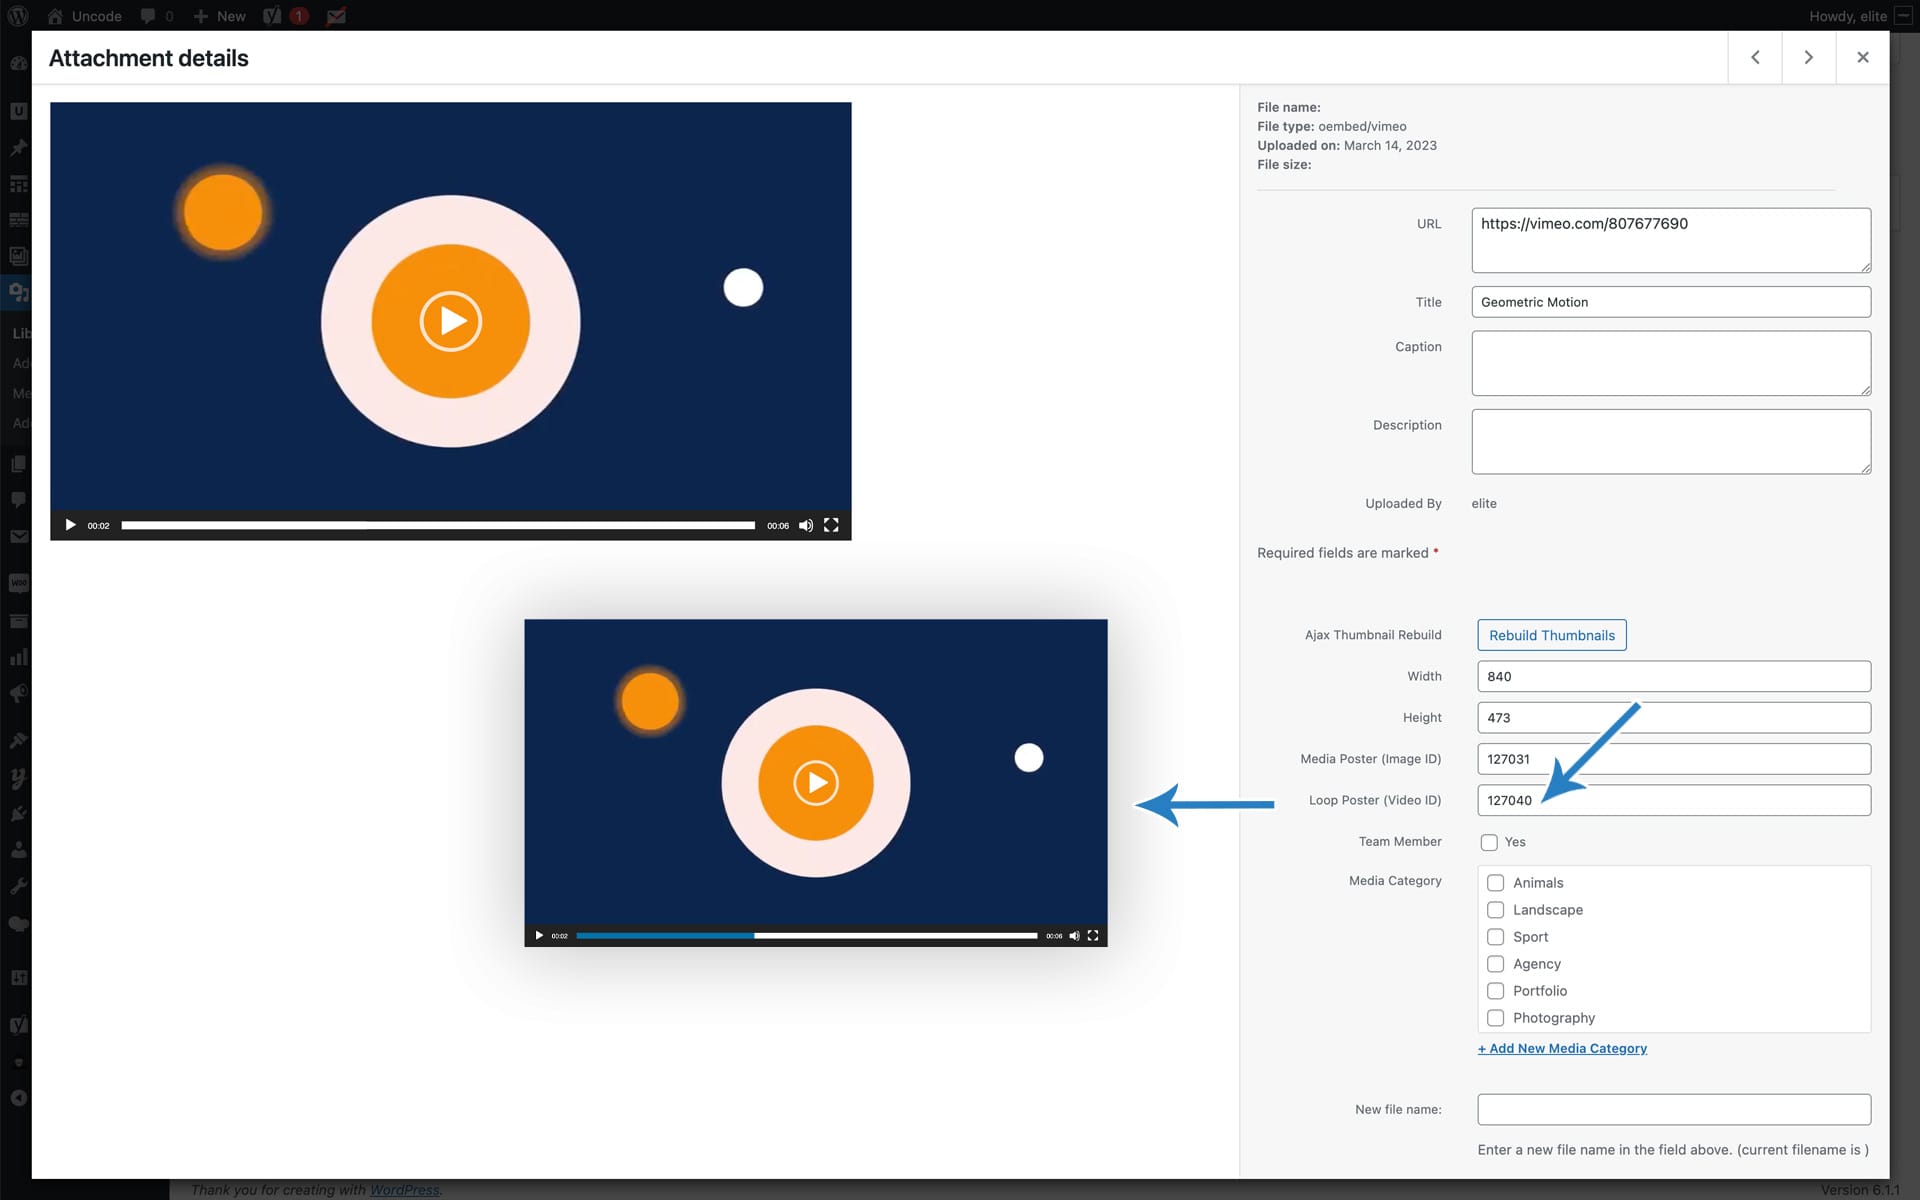This screenshot has height=1200, width=1920.
Task: Go to next attachment with right chevron
Action: [x=1808, y=57]
